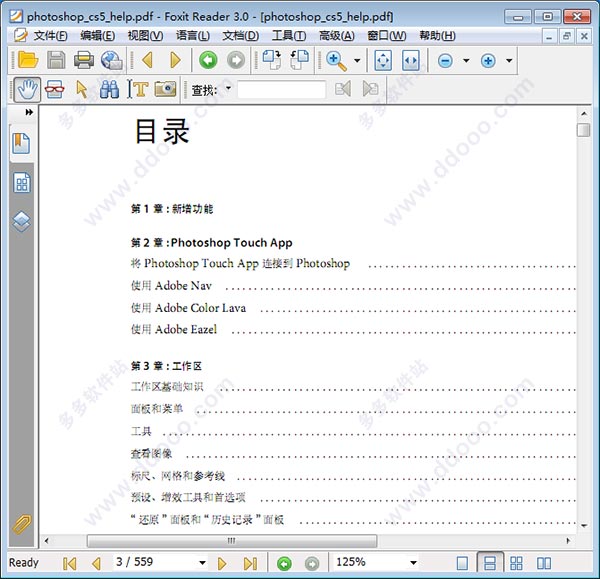The image size is (600, 579).
Task: Click the 使用 Adobe Color Lava entry
Action: (188, 308)
